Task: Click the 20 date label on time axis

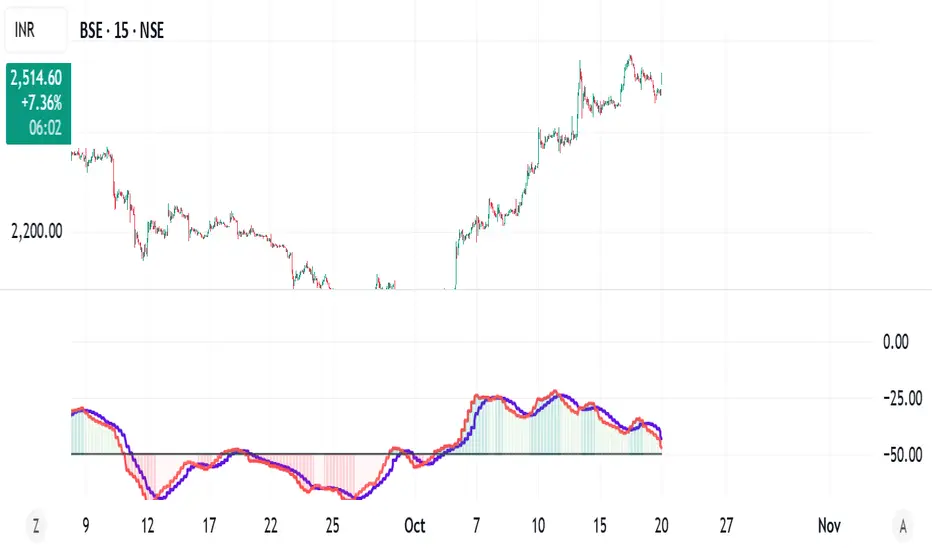Action: pos(662,525)
